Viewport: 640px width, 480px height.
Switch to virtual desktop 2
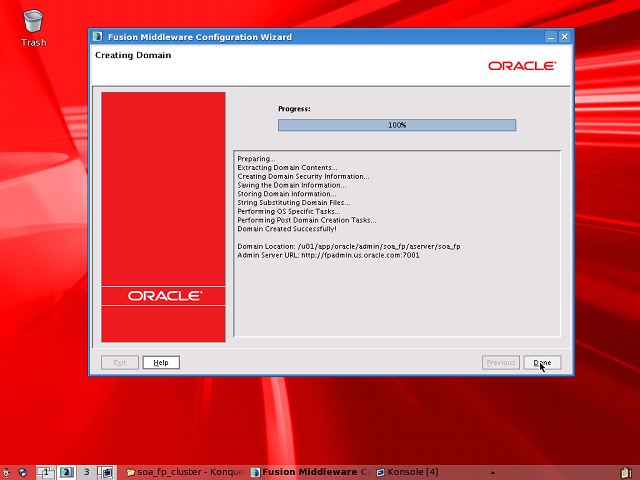click(66, 472)
